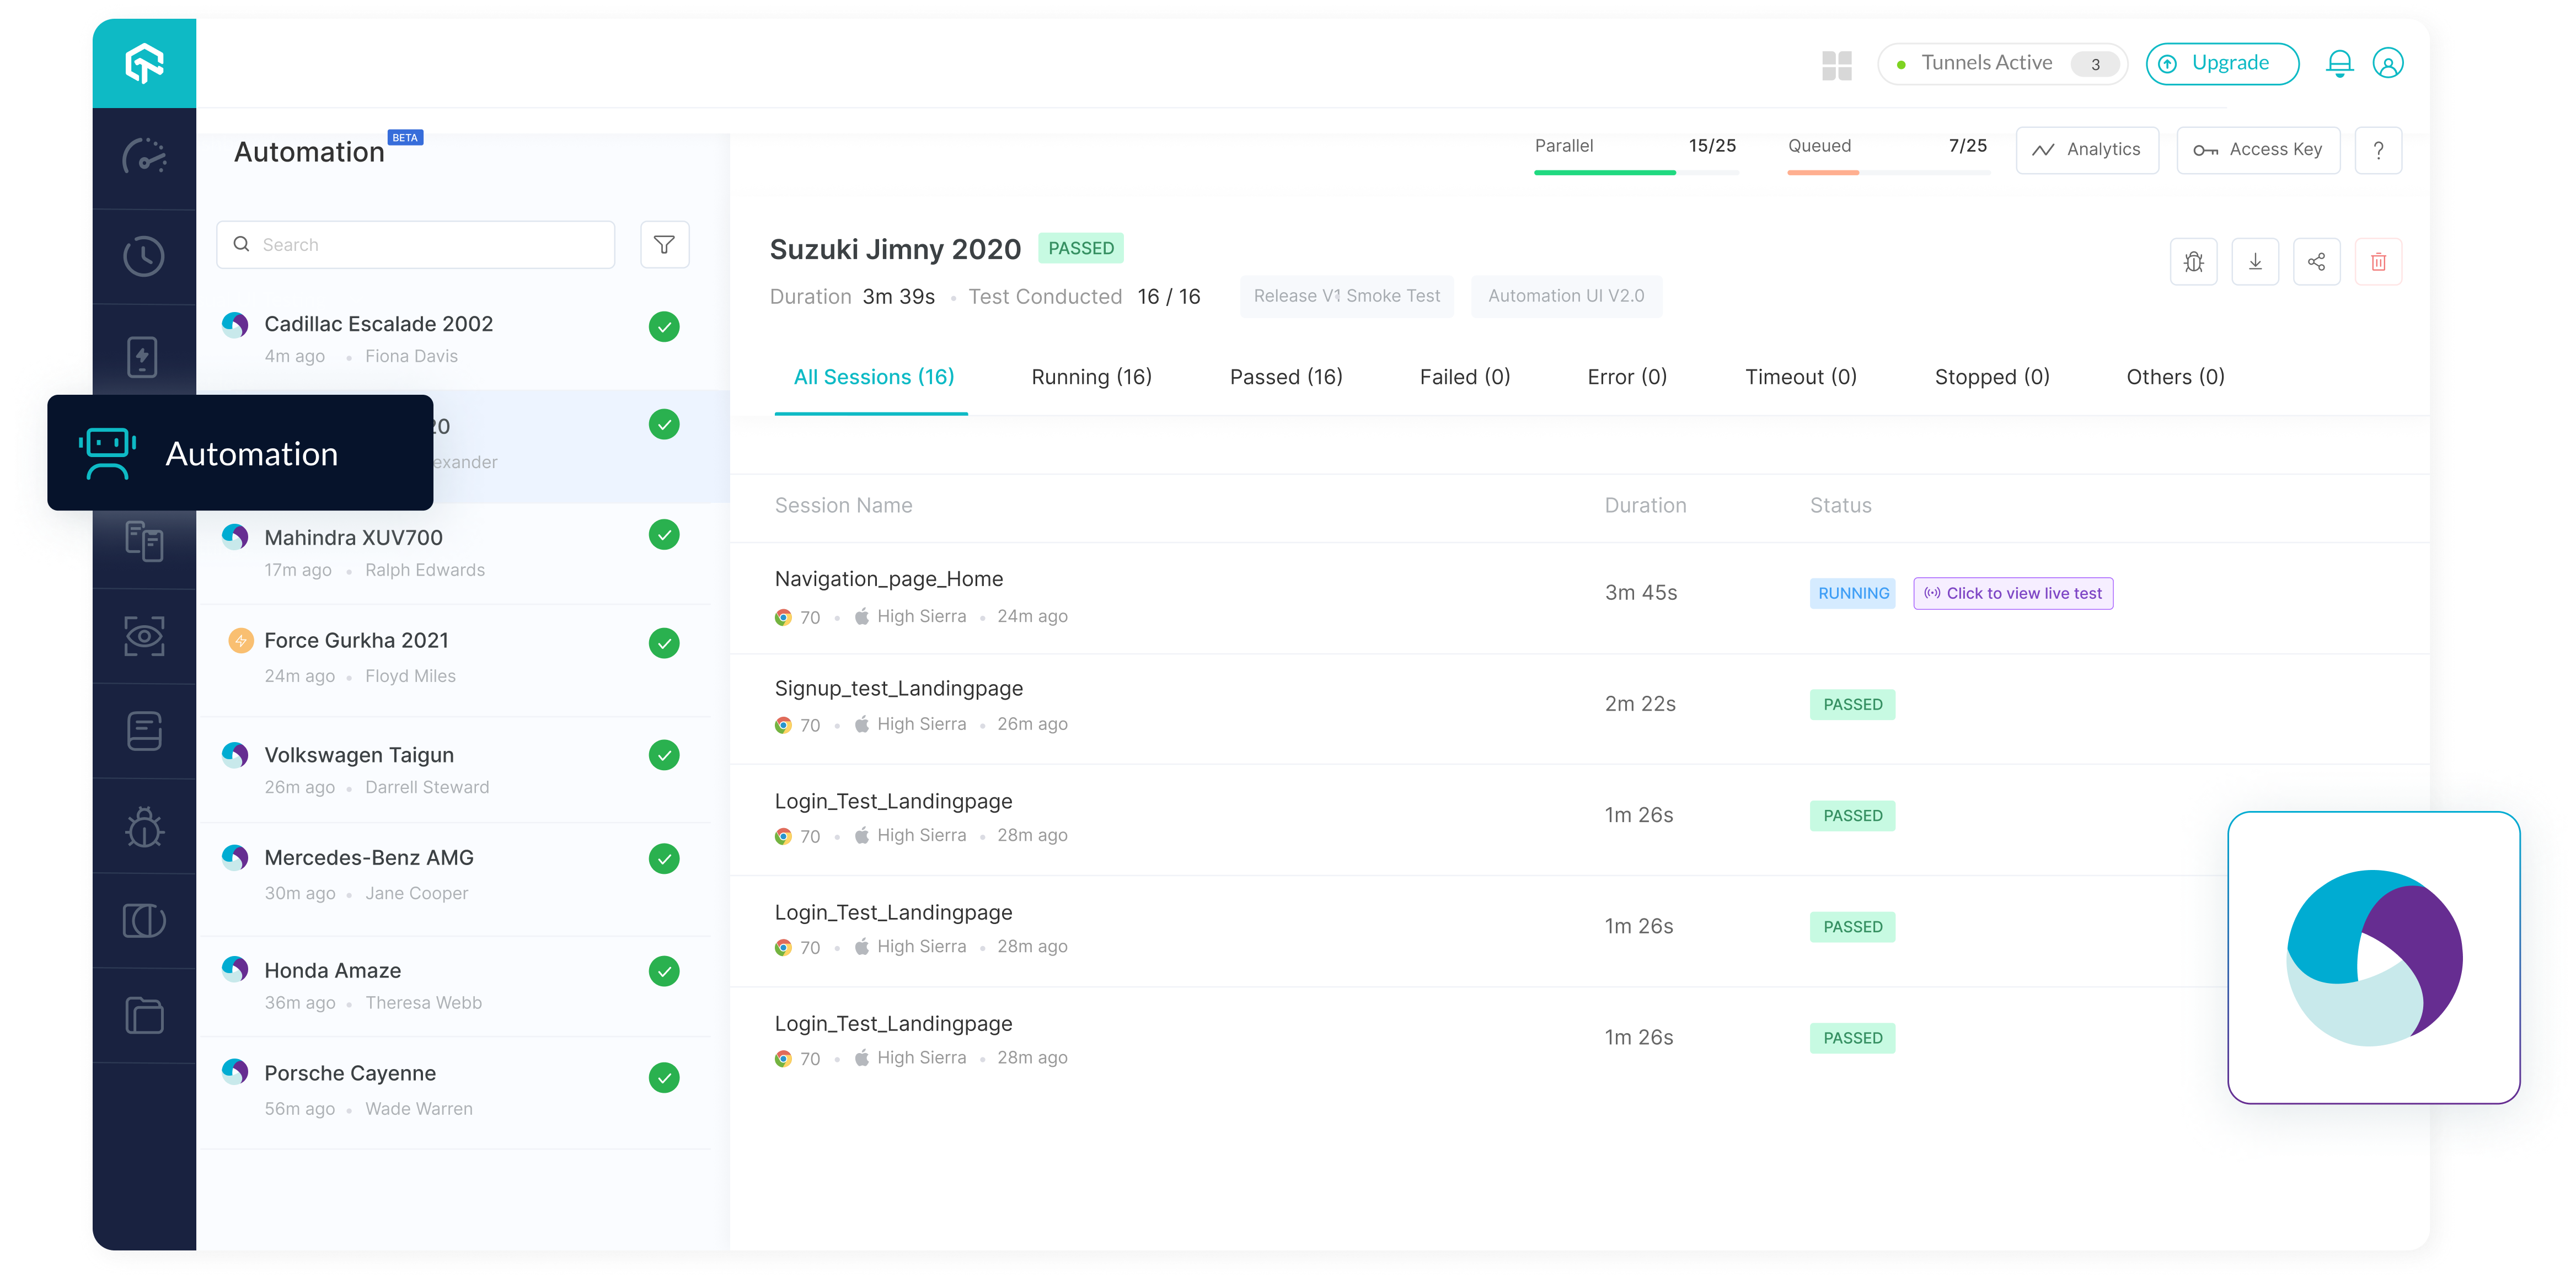The width and height of the screenshot is (2576, 1278).
Task: Click the apps grid icon in header
Action: click(1837, 66)
